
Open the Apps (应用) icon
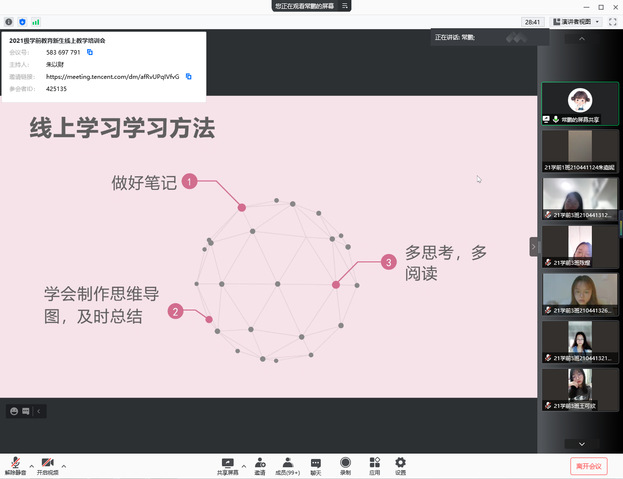373,464
